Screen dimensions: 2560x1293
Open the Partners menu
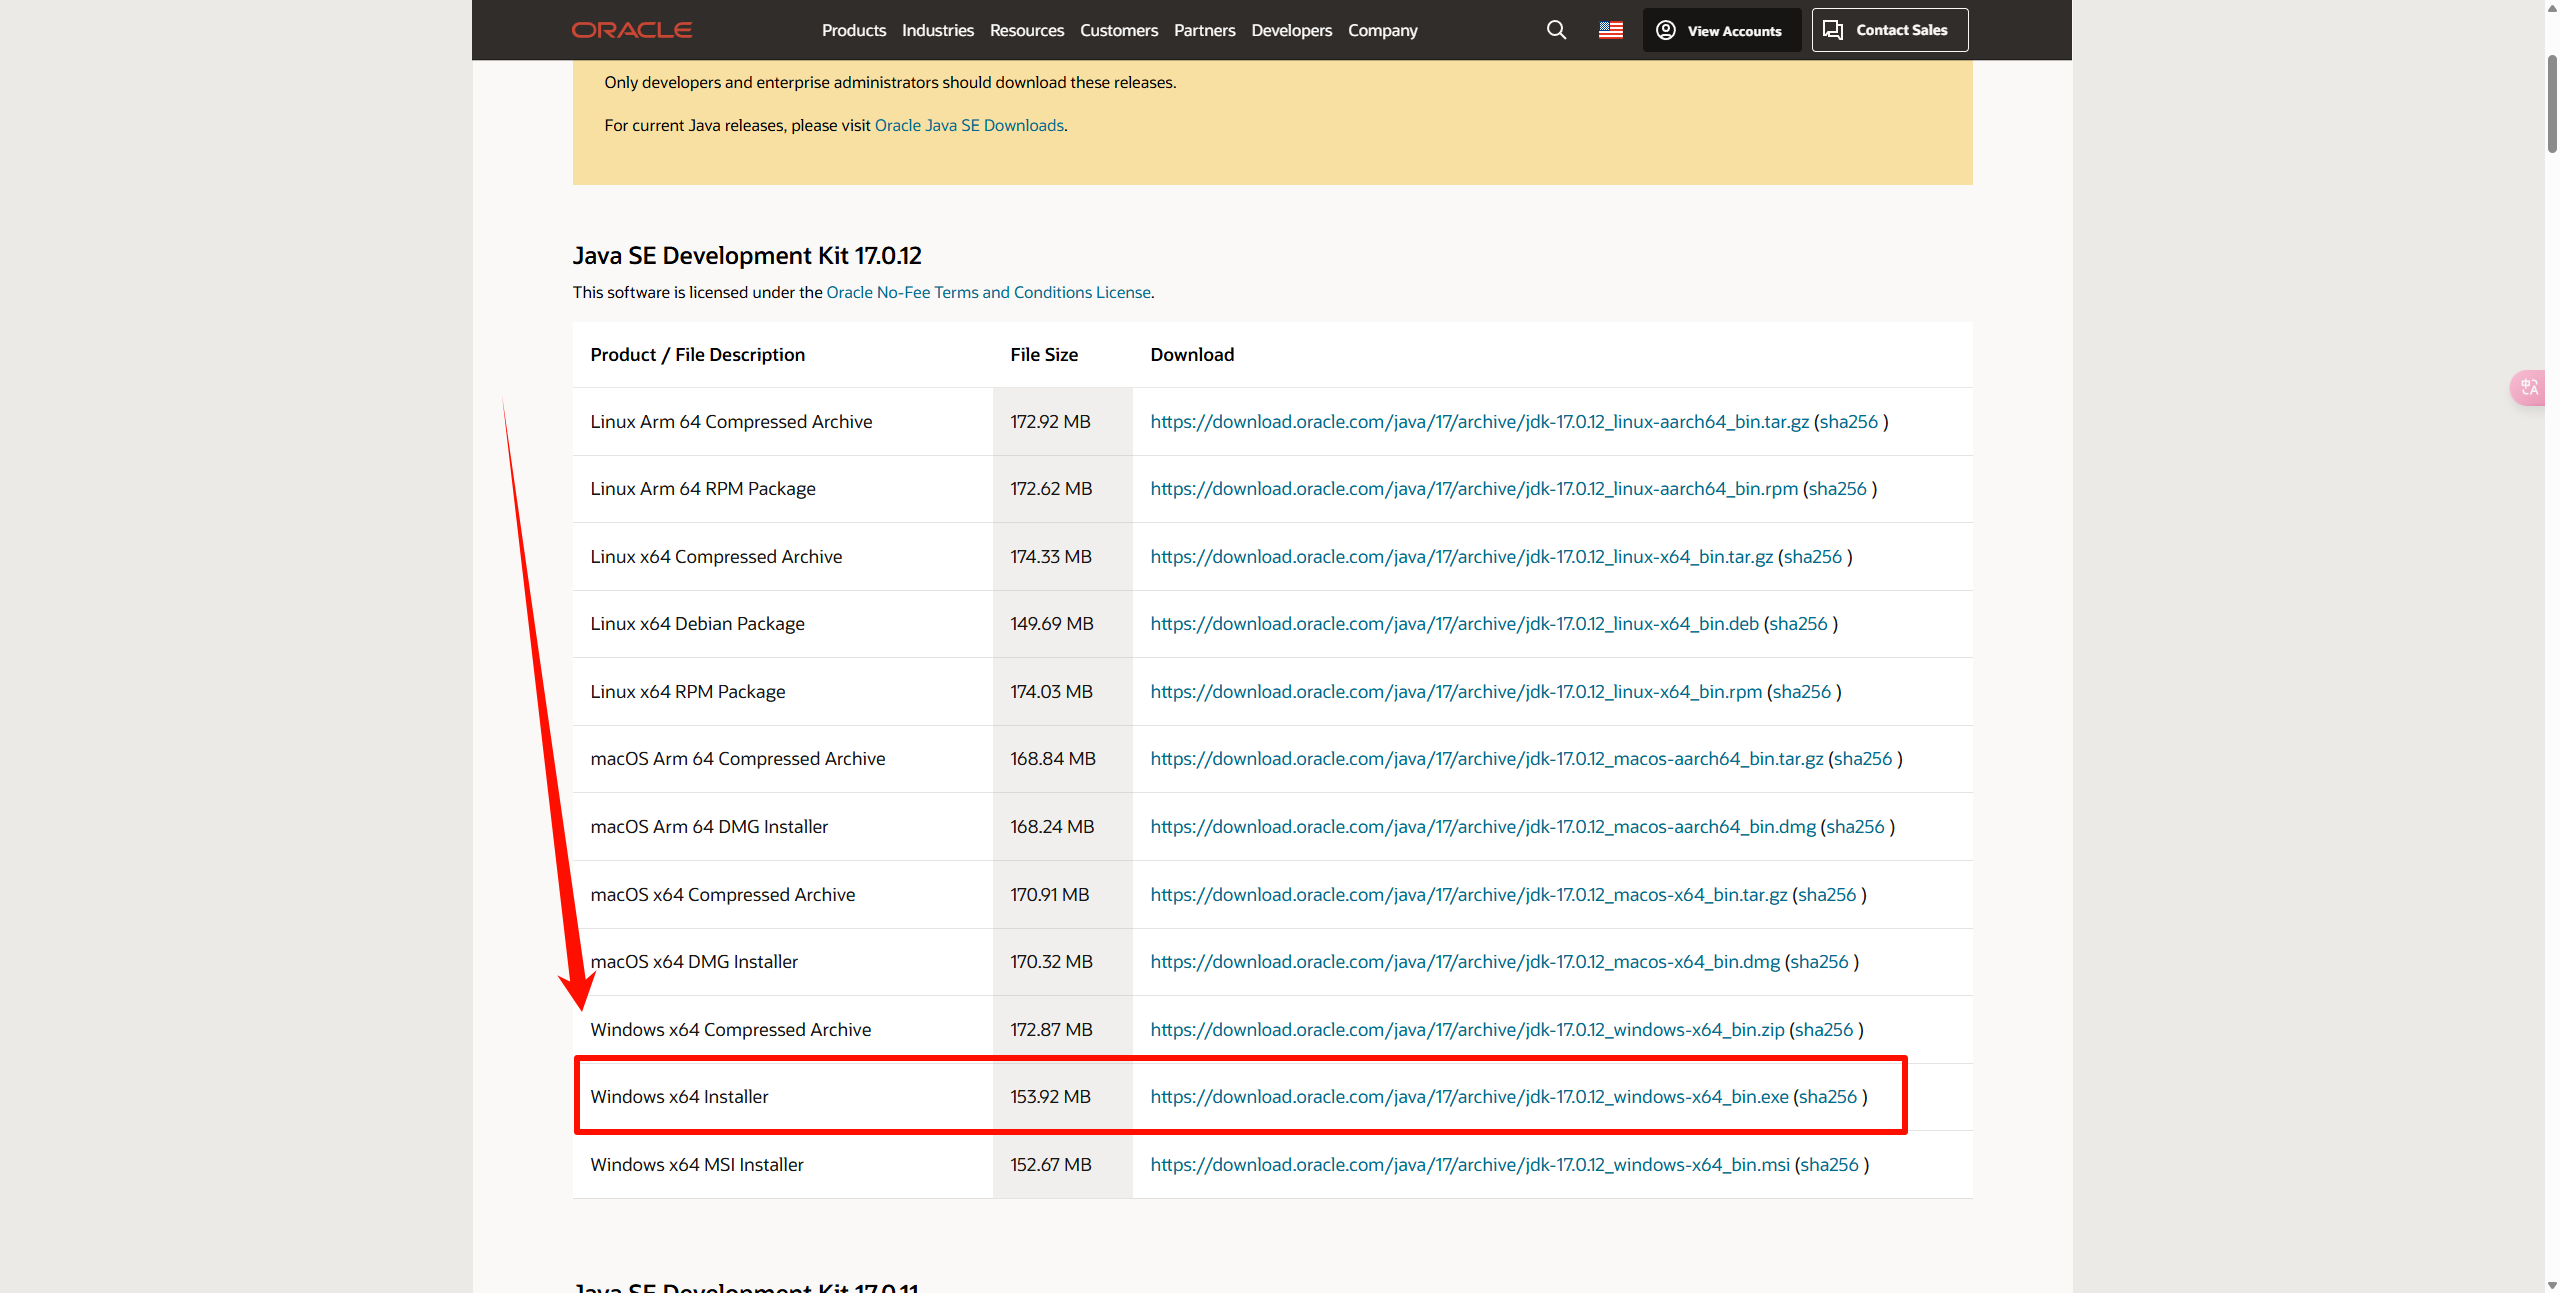[x=1204, y=30]
